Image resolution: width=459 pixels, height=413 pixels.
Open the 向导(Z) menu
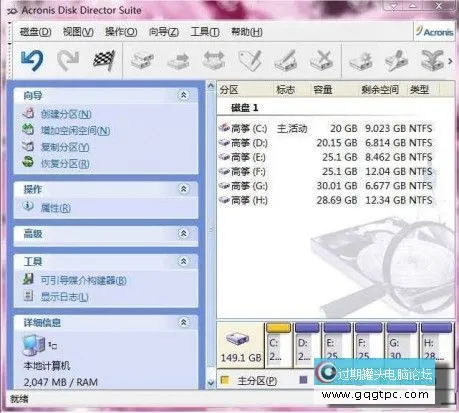point(164,32)
